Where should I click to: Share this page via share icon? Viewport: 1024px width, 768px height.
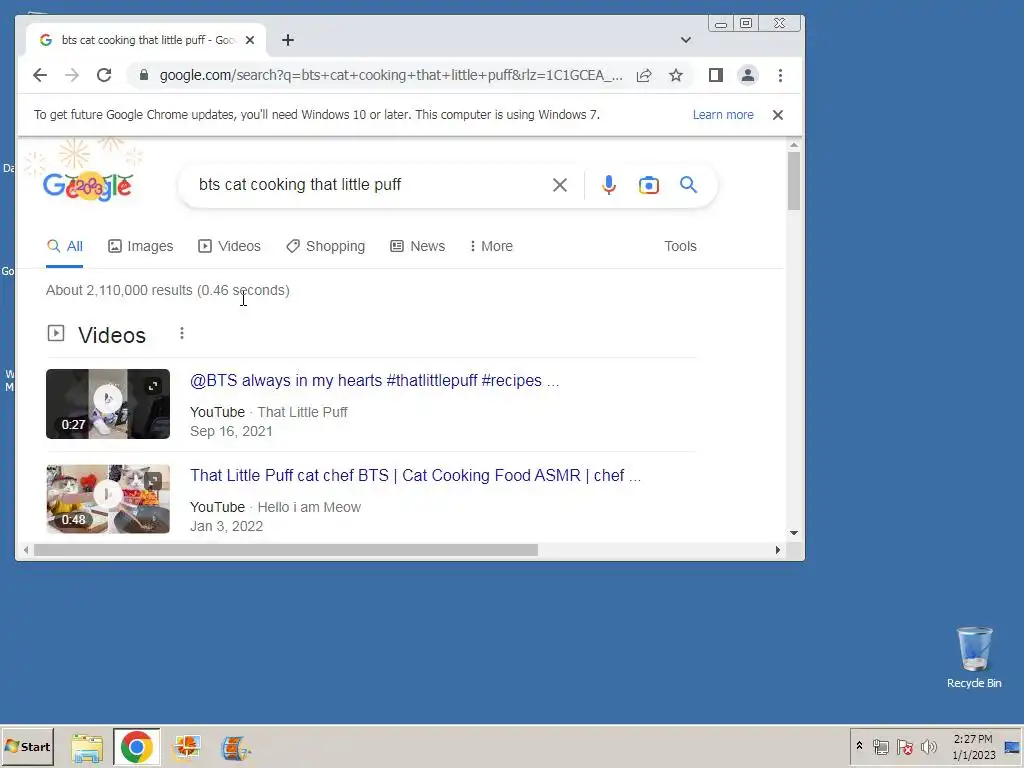(x=644, y=75)
